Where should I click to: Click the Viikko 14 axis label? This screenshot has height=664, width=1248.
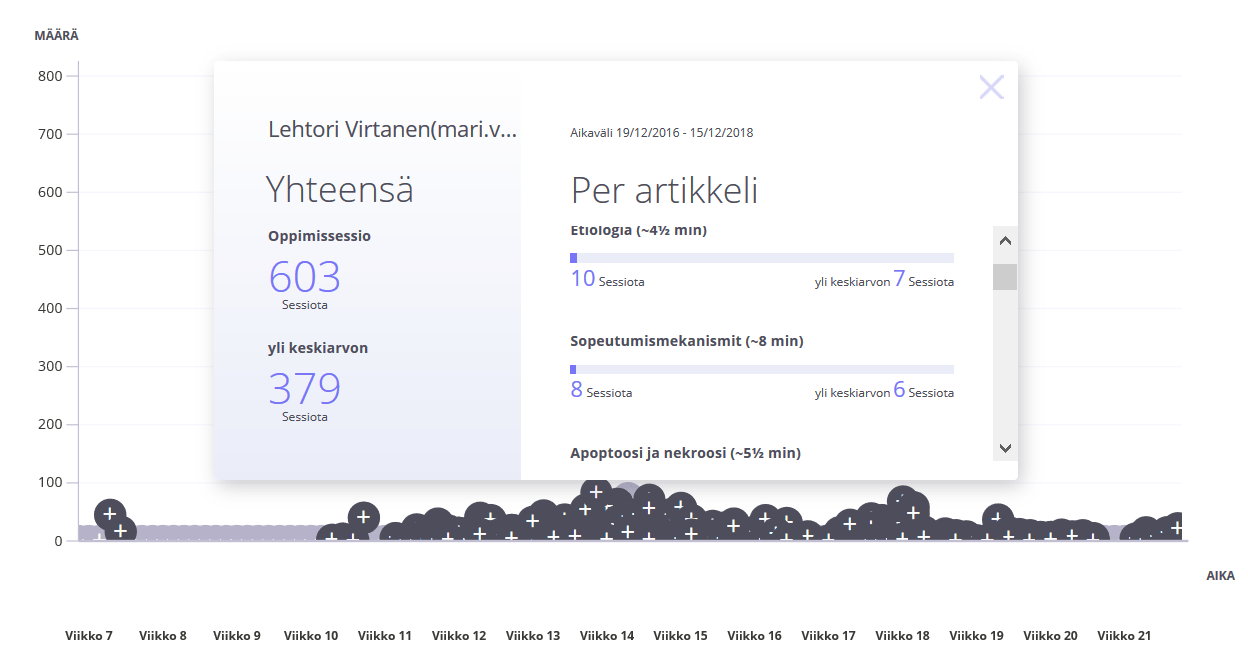point(606,636)
